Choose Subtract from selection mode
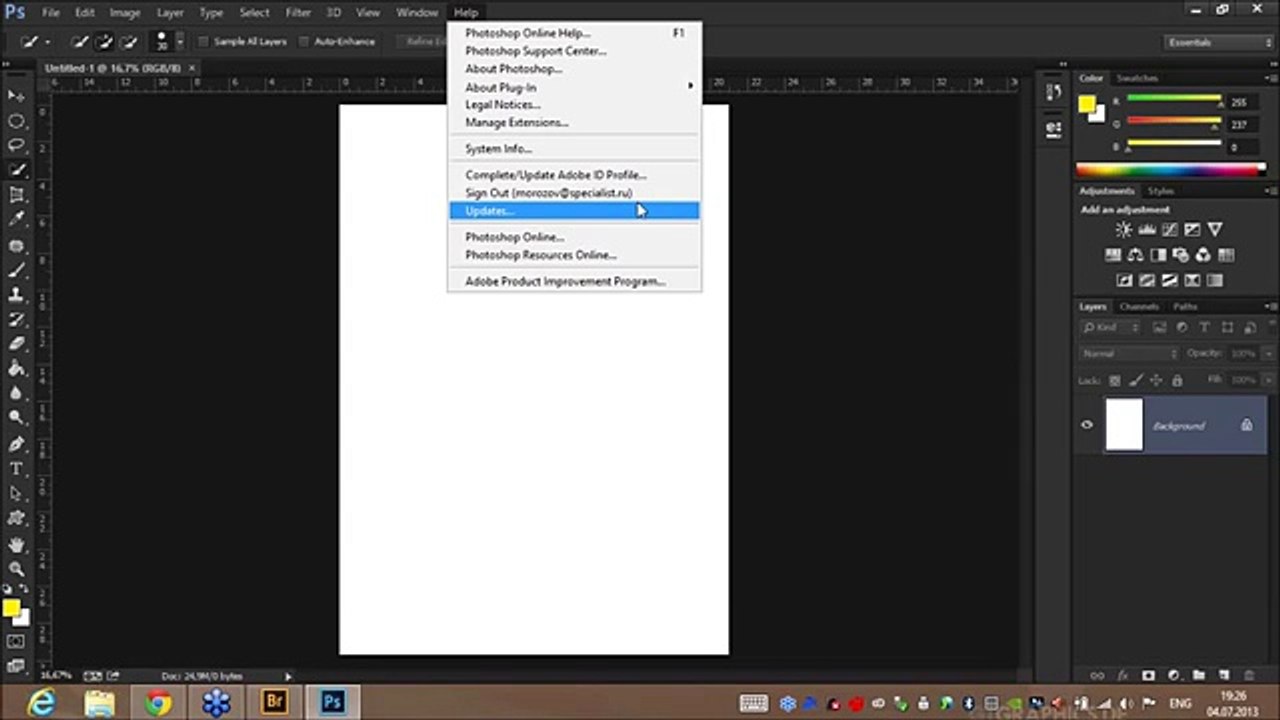 tap(129, 42)
